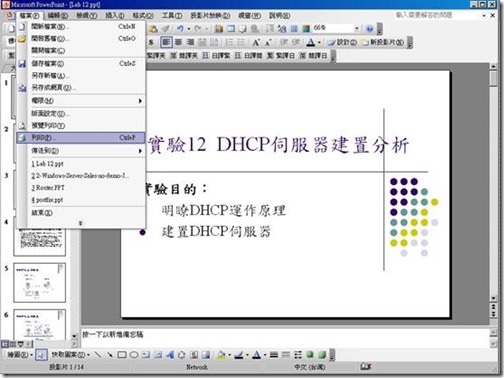Open the Undo history dropdown arrow
This screenshot has width=504, height=378.
(x=189, y=29)
